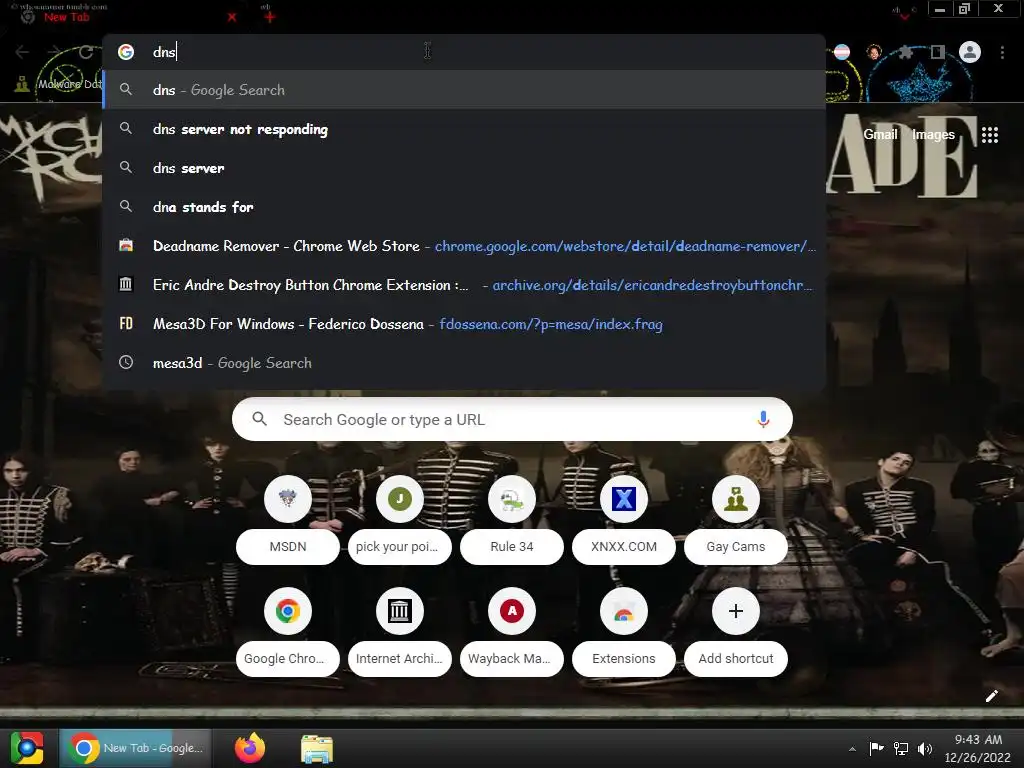
Task: Choose the "dns server not responding" suggestion
Action: click(464, 129)
